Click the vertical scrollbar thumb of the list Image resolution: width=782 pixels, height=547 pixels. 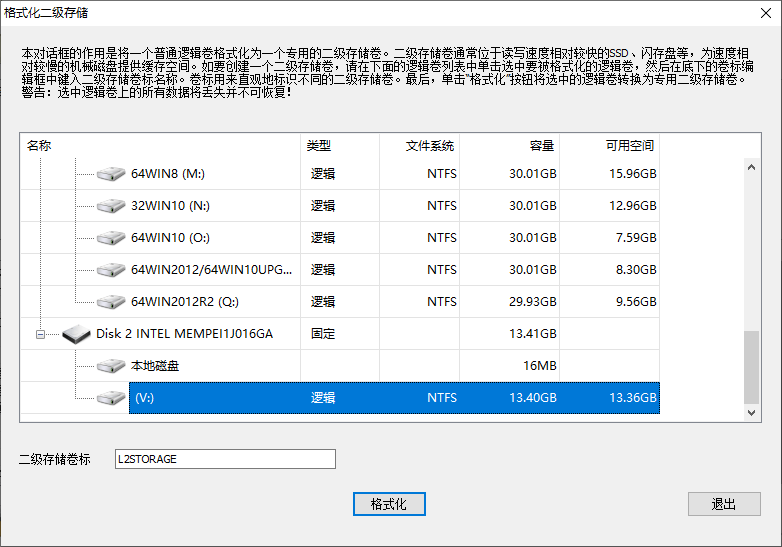coord(752,367)
